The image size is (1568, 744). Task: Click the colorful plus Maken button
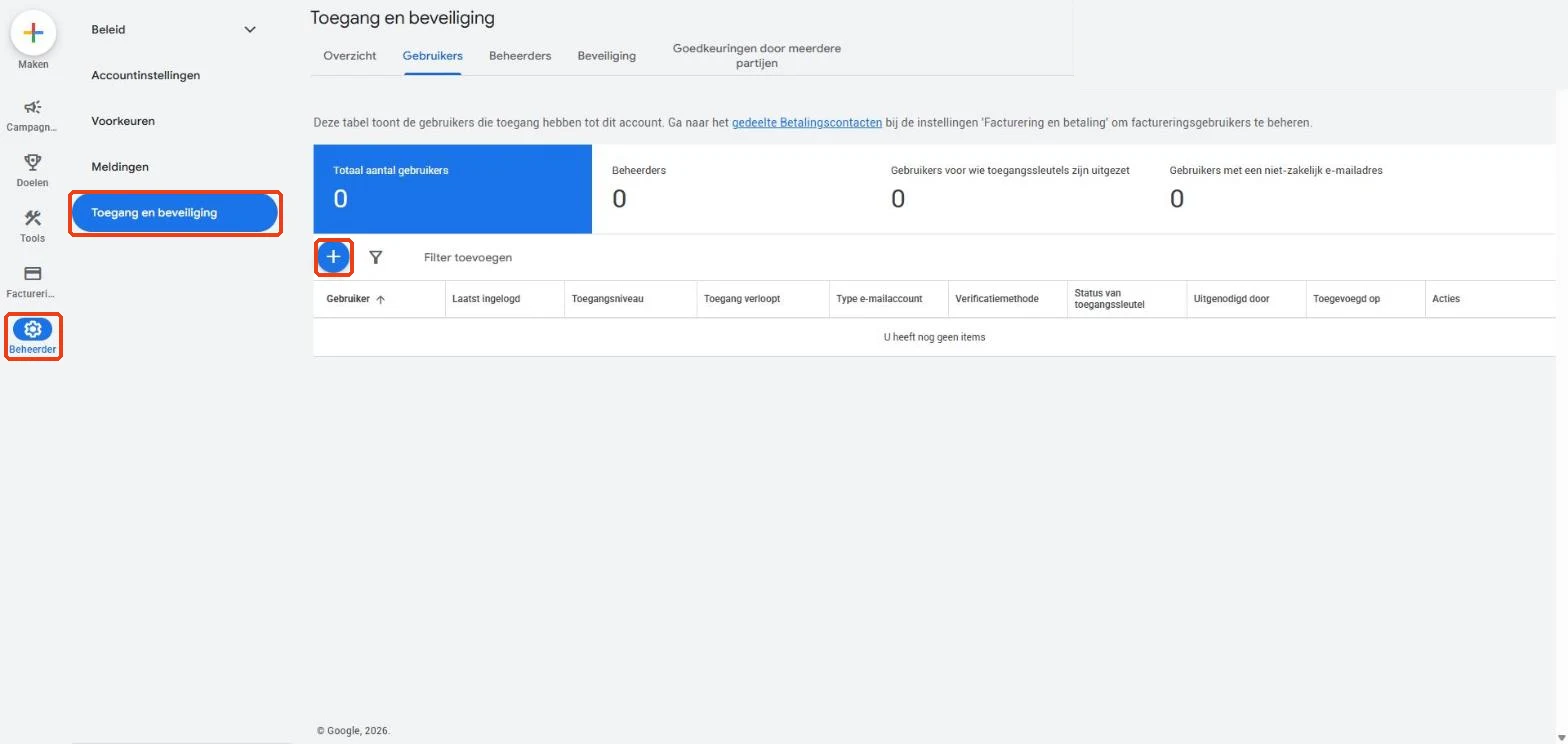point(33,33)
